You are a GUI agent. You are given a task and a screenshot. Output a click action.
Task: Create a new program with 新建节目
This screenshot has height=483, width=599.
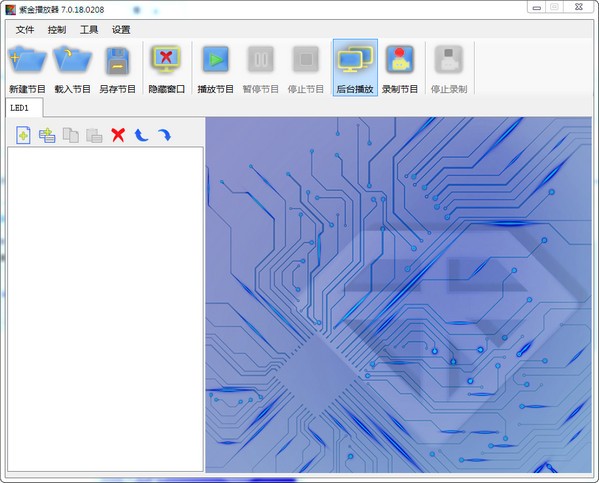click(x=27, y=68)
